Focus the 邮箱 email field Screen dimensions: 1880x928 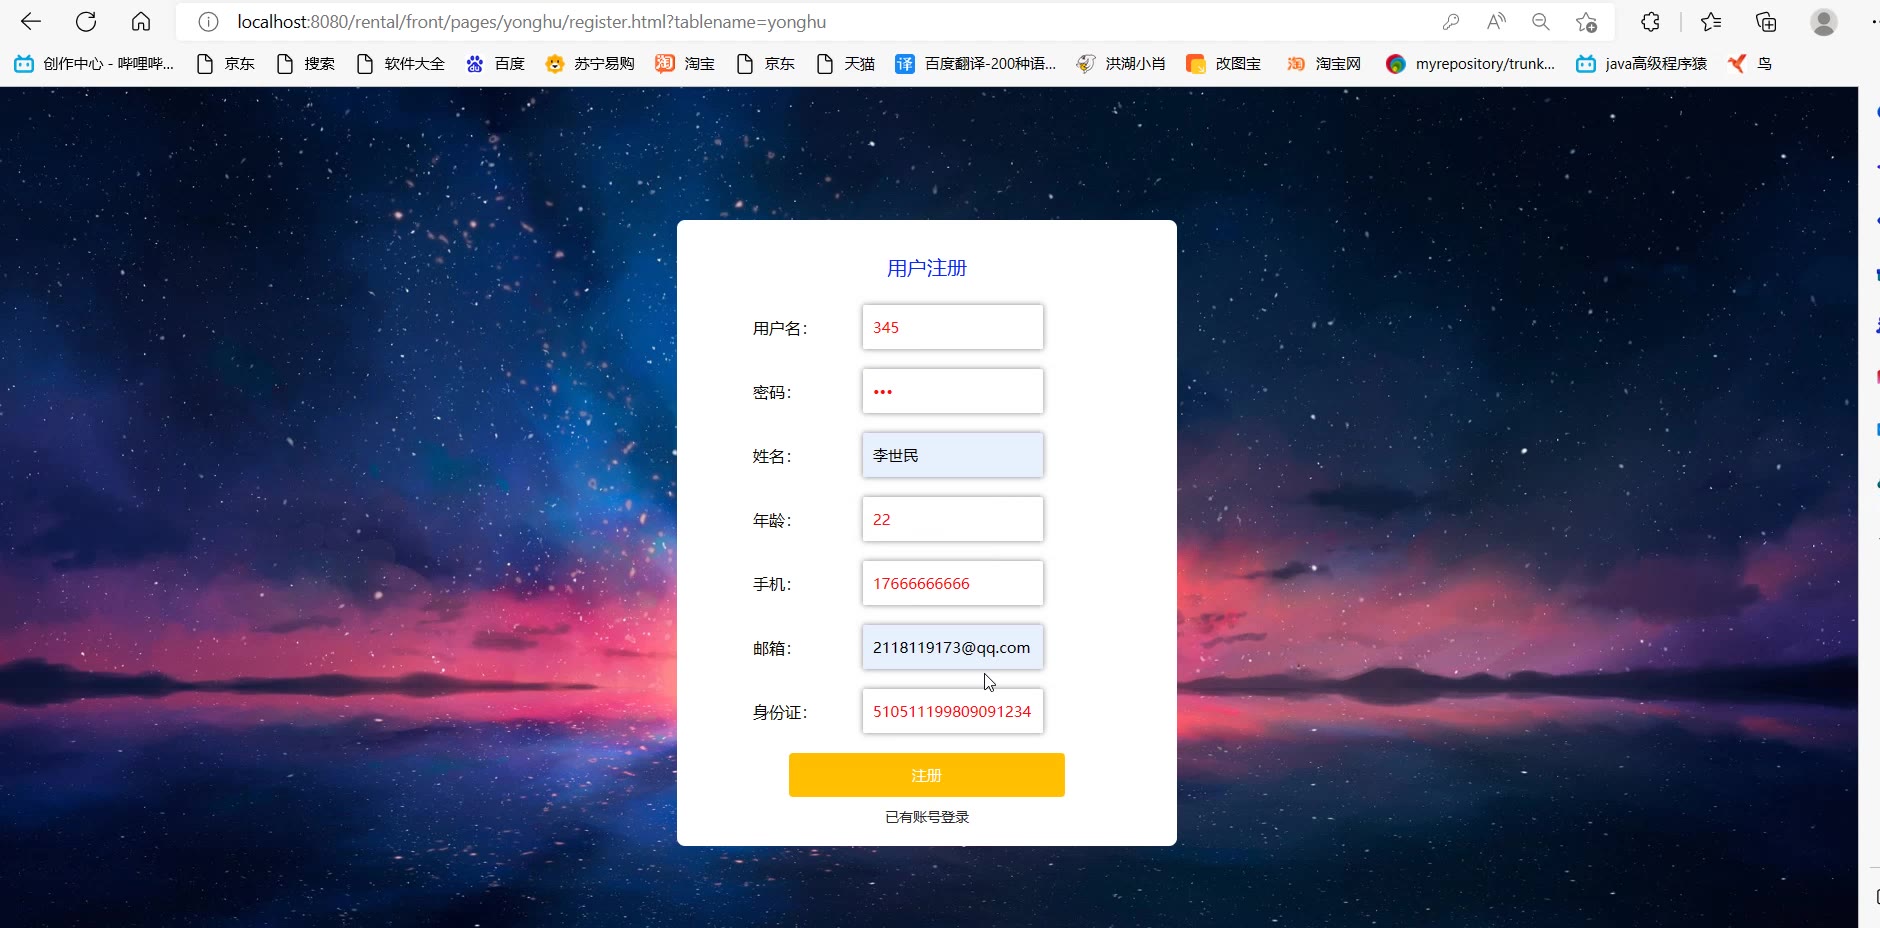pyautogui.click(x=953, y=647)
